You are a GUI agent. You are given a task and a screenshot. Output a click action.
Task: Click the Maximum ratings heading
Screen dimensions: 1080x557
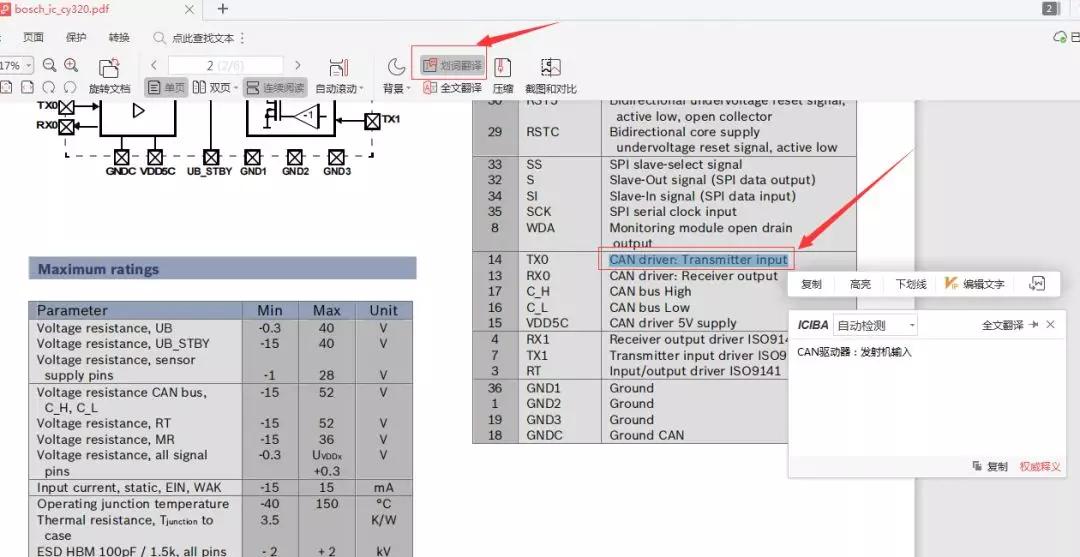click(98, 269)
